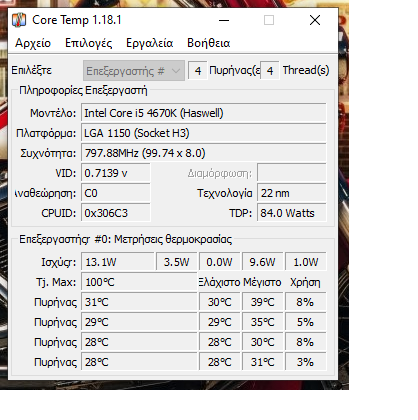Click the 13.1W total power reading
This screenshot has height=420, width=418.
118,262
